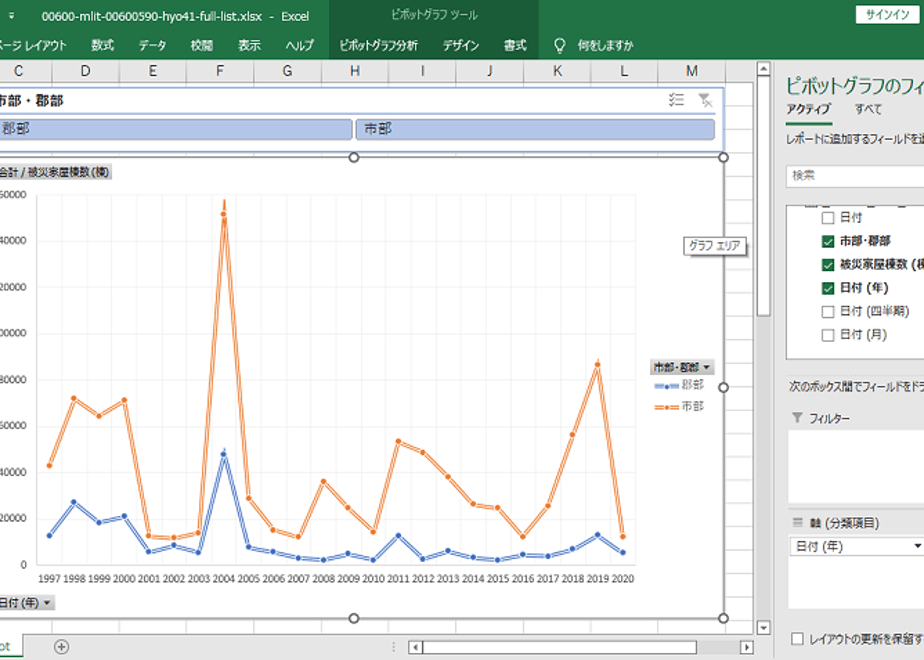
Task: Select 郡部 in the slicer
Action: point(175,129)
